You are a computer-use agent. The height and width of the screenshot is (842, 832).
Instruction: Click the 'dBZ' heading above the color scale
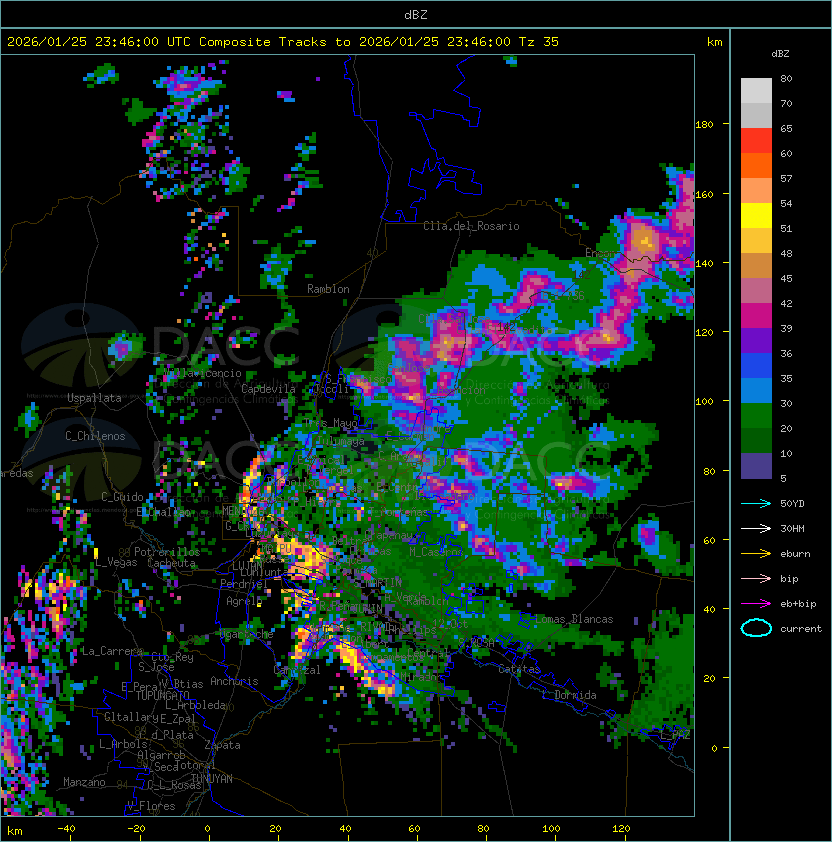tap(780, 54)
